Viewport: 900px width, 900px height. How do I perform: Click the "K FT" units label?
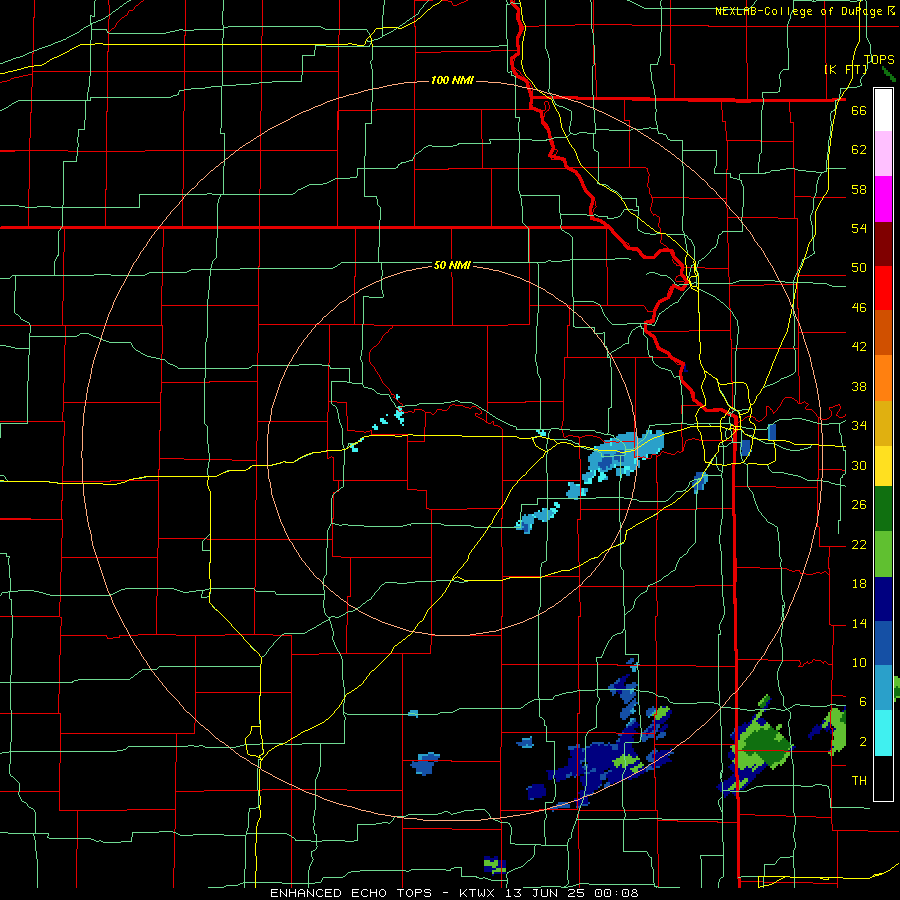[845, 69]
